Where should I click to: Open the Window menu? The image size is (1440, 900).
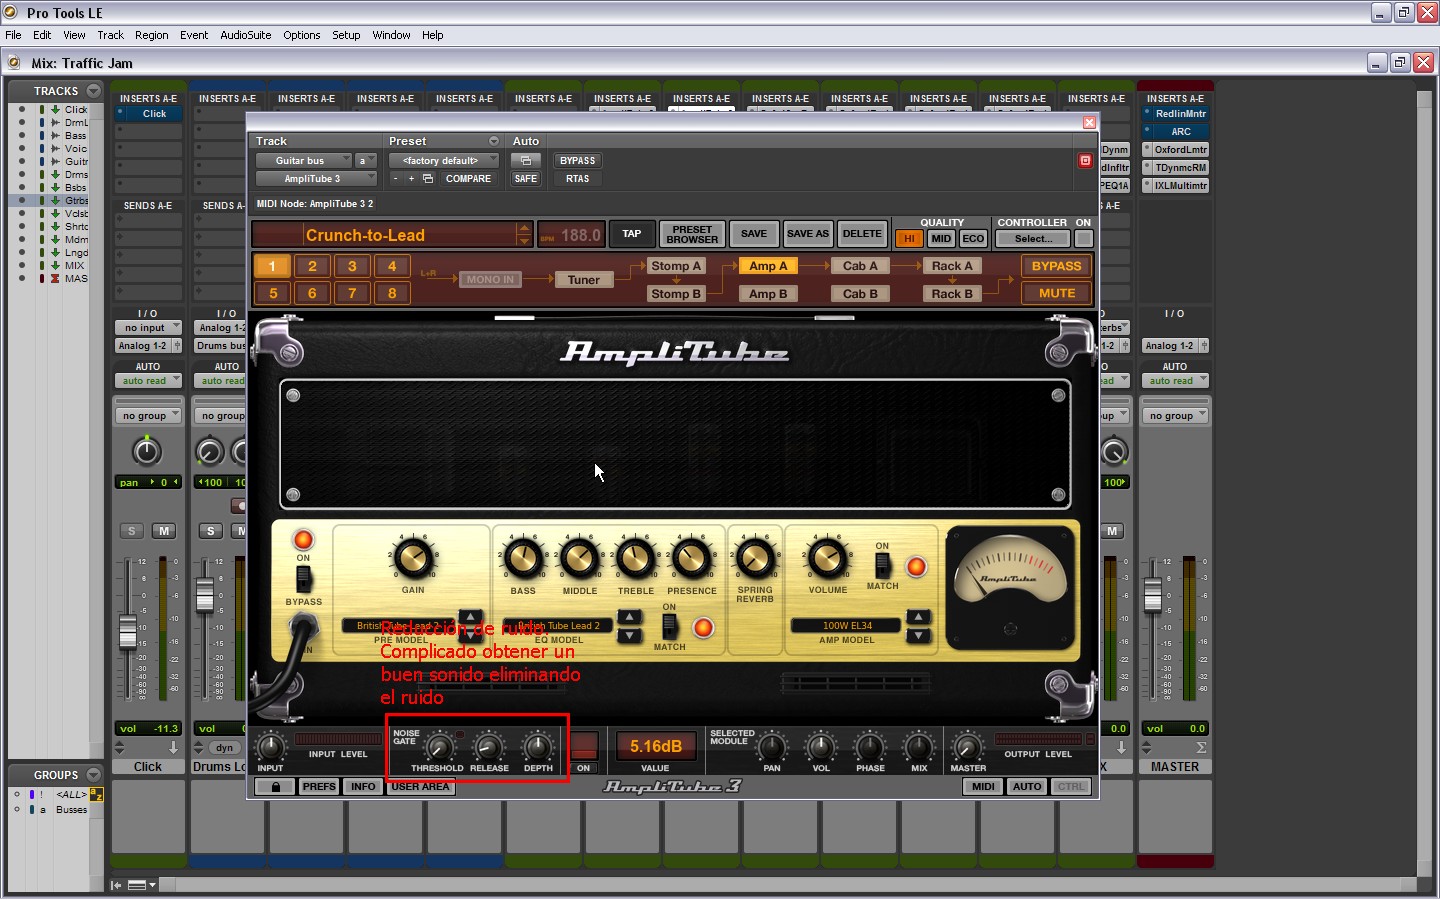pos(391,35)
